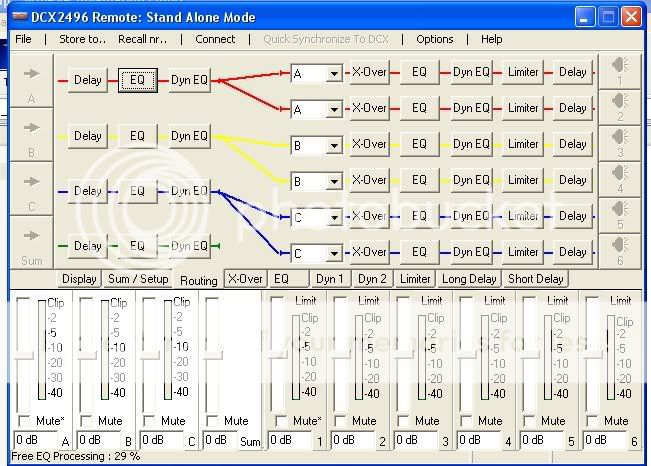
Task: Mute input channel B
Action: 85,421
